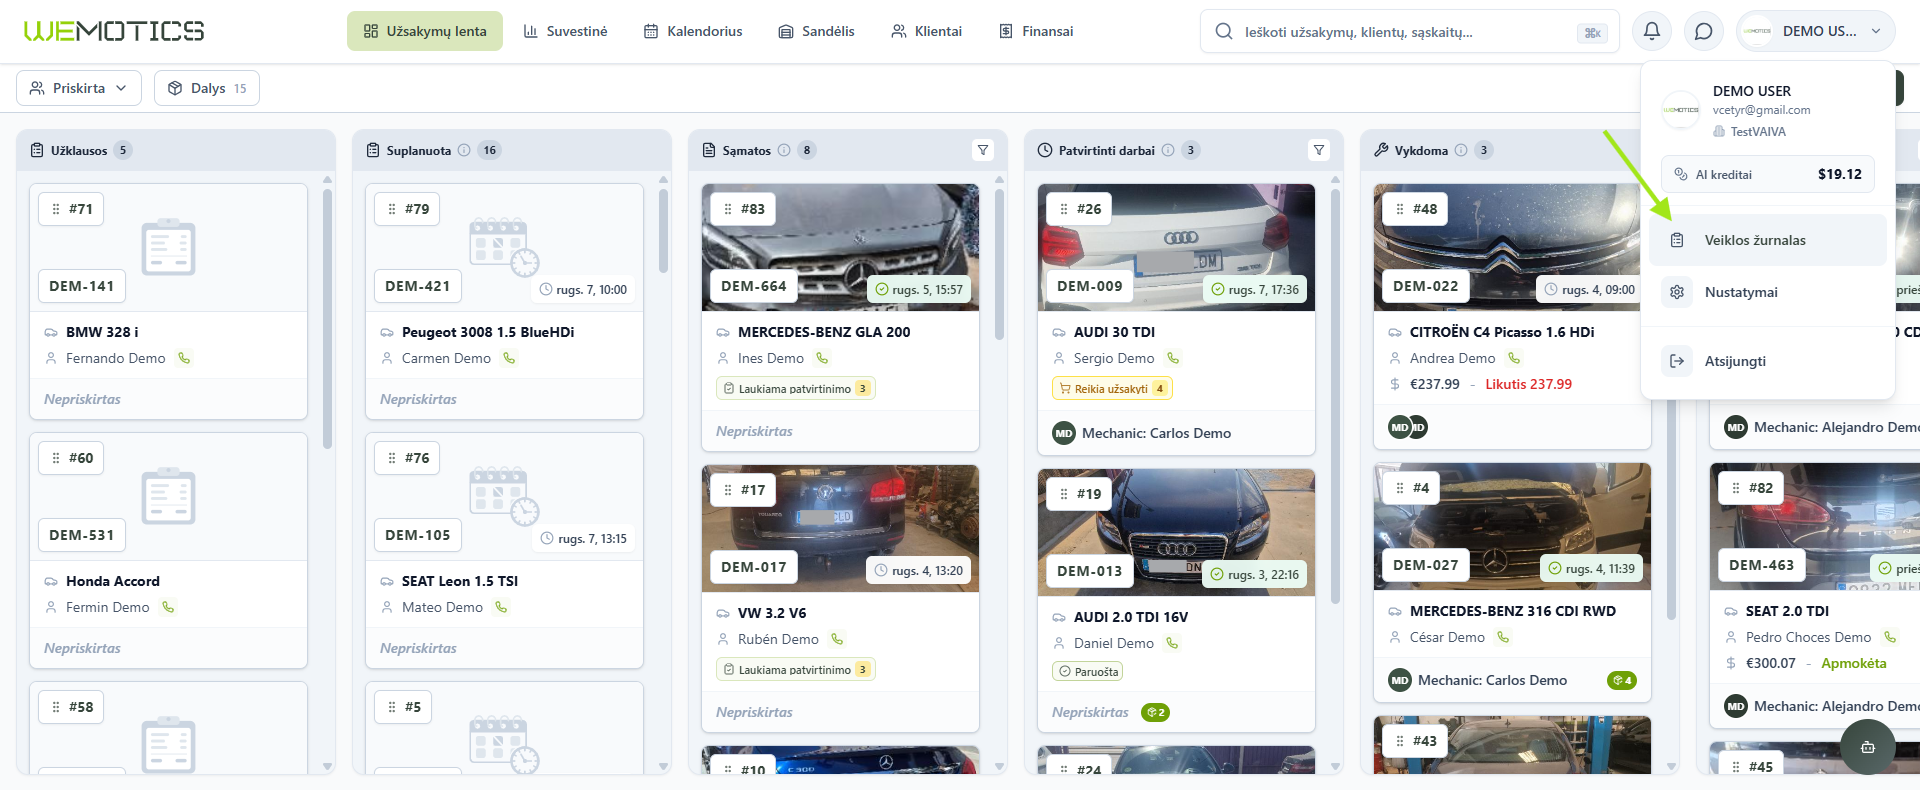Expand the Priskirta filter dropdown
1920x790 pixels.
pyautogui.click(x=79, y=88)
